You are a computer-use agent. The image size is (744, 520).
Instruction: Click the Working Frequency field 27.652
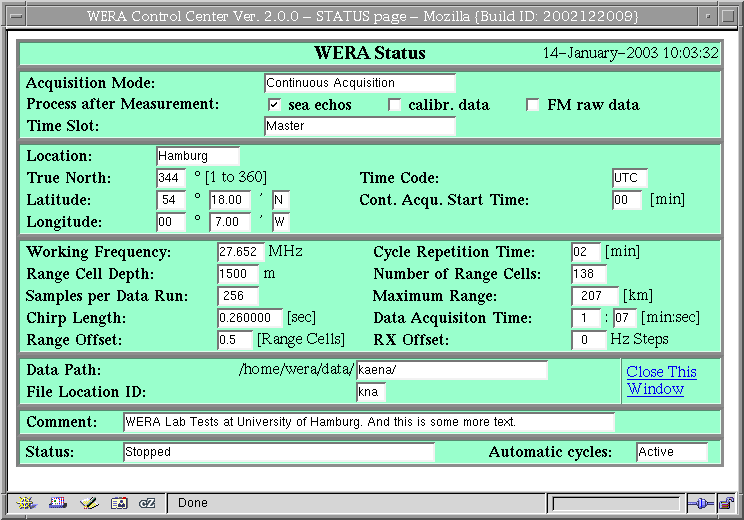pyautogui.click(x=241, y=252)
